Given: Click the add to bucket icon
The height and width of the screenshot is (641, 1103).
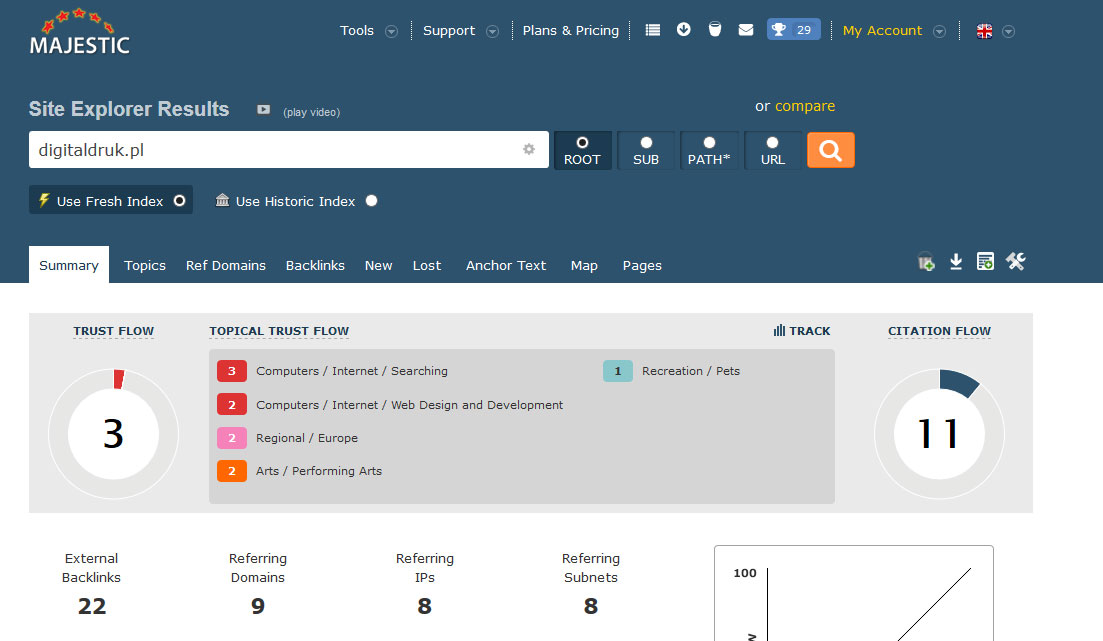Looking at the screenshot, I should pos(926,262).
